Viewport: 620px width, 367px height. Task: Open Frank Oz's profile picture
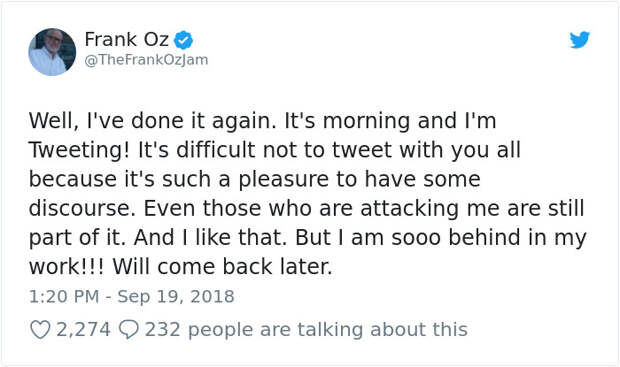[x=52, y=52]
